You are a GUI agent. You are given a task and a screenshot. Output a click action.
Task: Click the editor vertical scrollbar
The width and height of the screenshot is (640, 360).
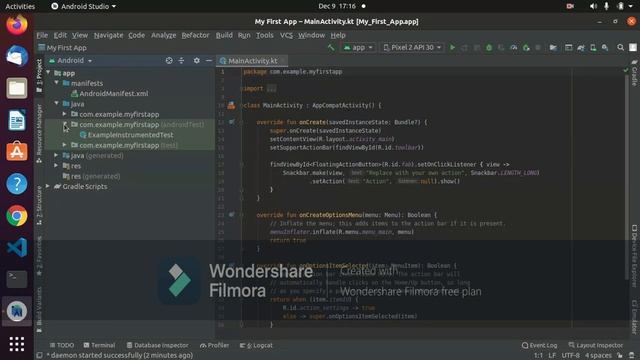point(627,176)
